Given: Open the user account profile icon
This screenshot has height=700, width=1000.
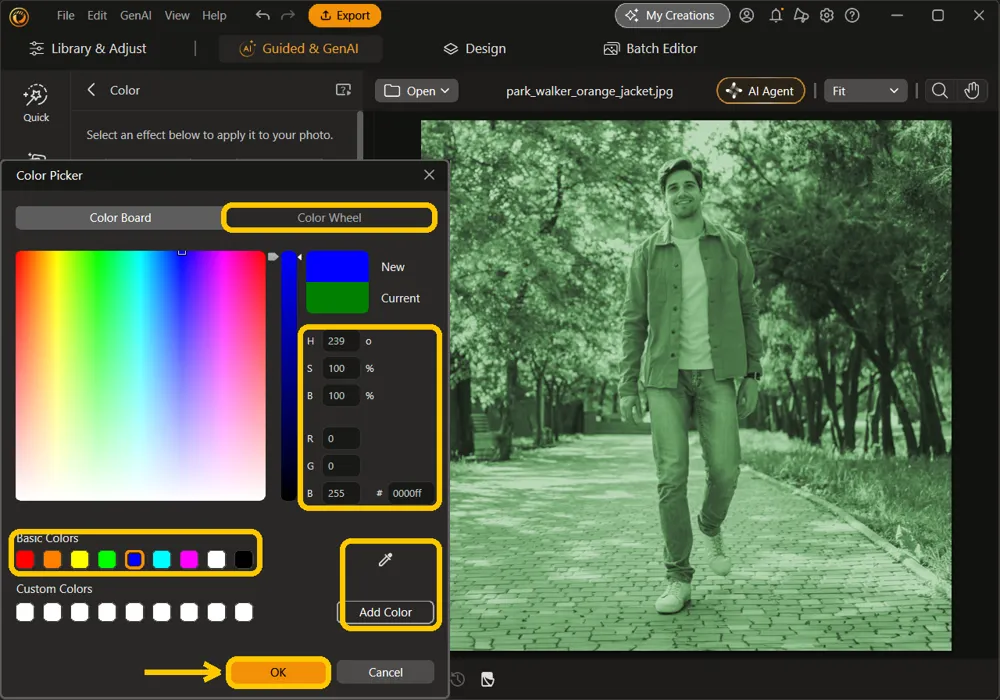Looking at the screenshot, I should (x=746, y=15).
